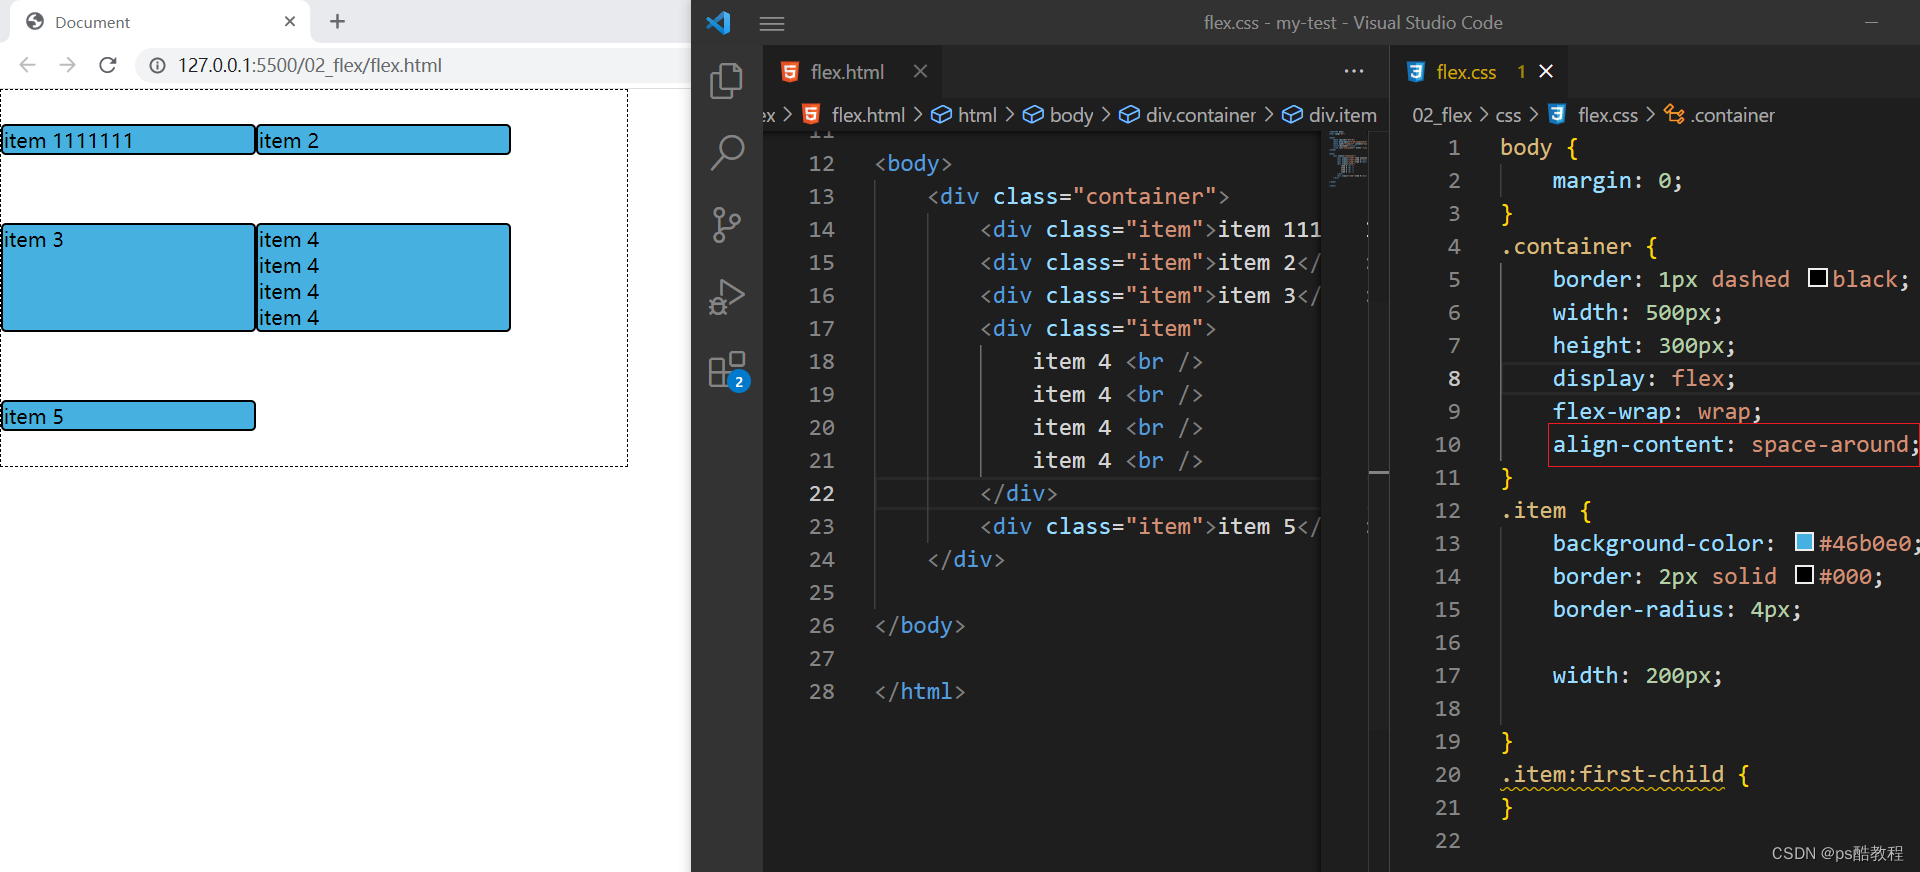This screenshot has height=872, width=1920.
Task: Click the '.item:first-child' selector
Action: pyautogui.click(x=1612, y=775)
